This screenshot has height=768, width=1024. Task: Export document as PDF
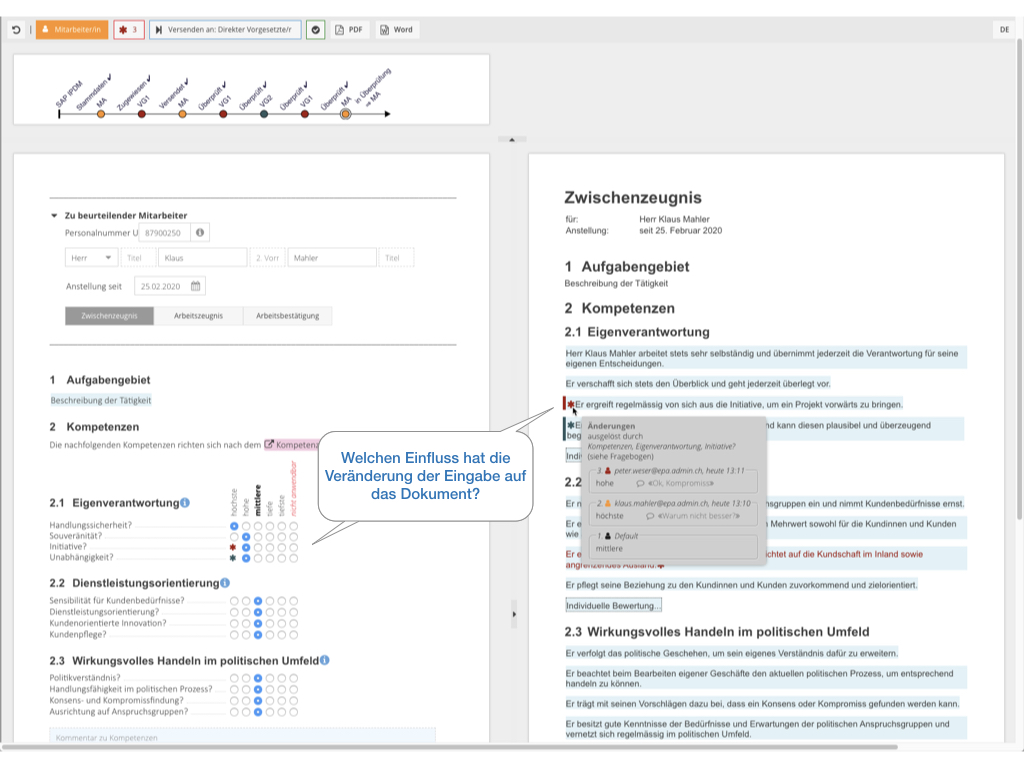point(349,30)
